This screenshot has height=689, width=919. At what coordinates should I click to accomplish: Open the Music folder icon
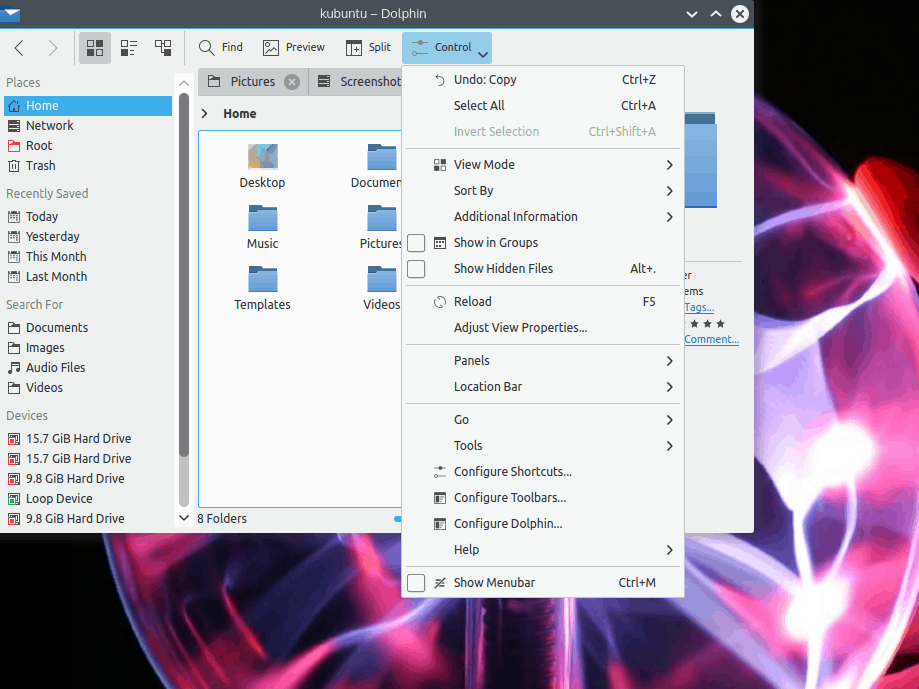coord(263,218)
